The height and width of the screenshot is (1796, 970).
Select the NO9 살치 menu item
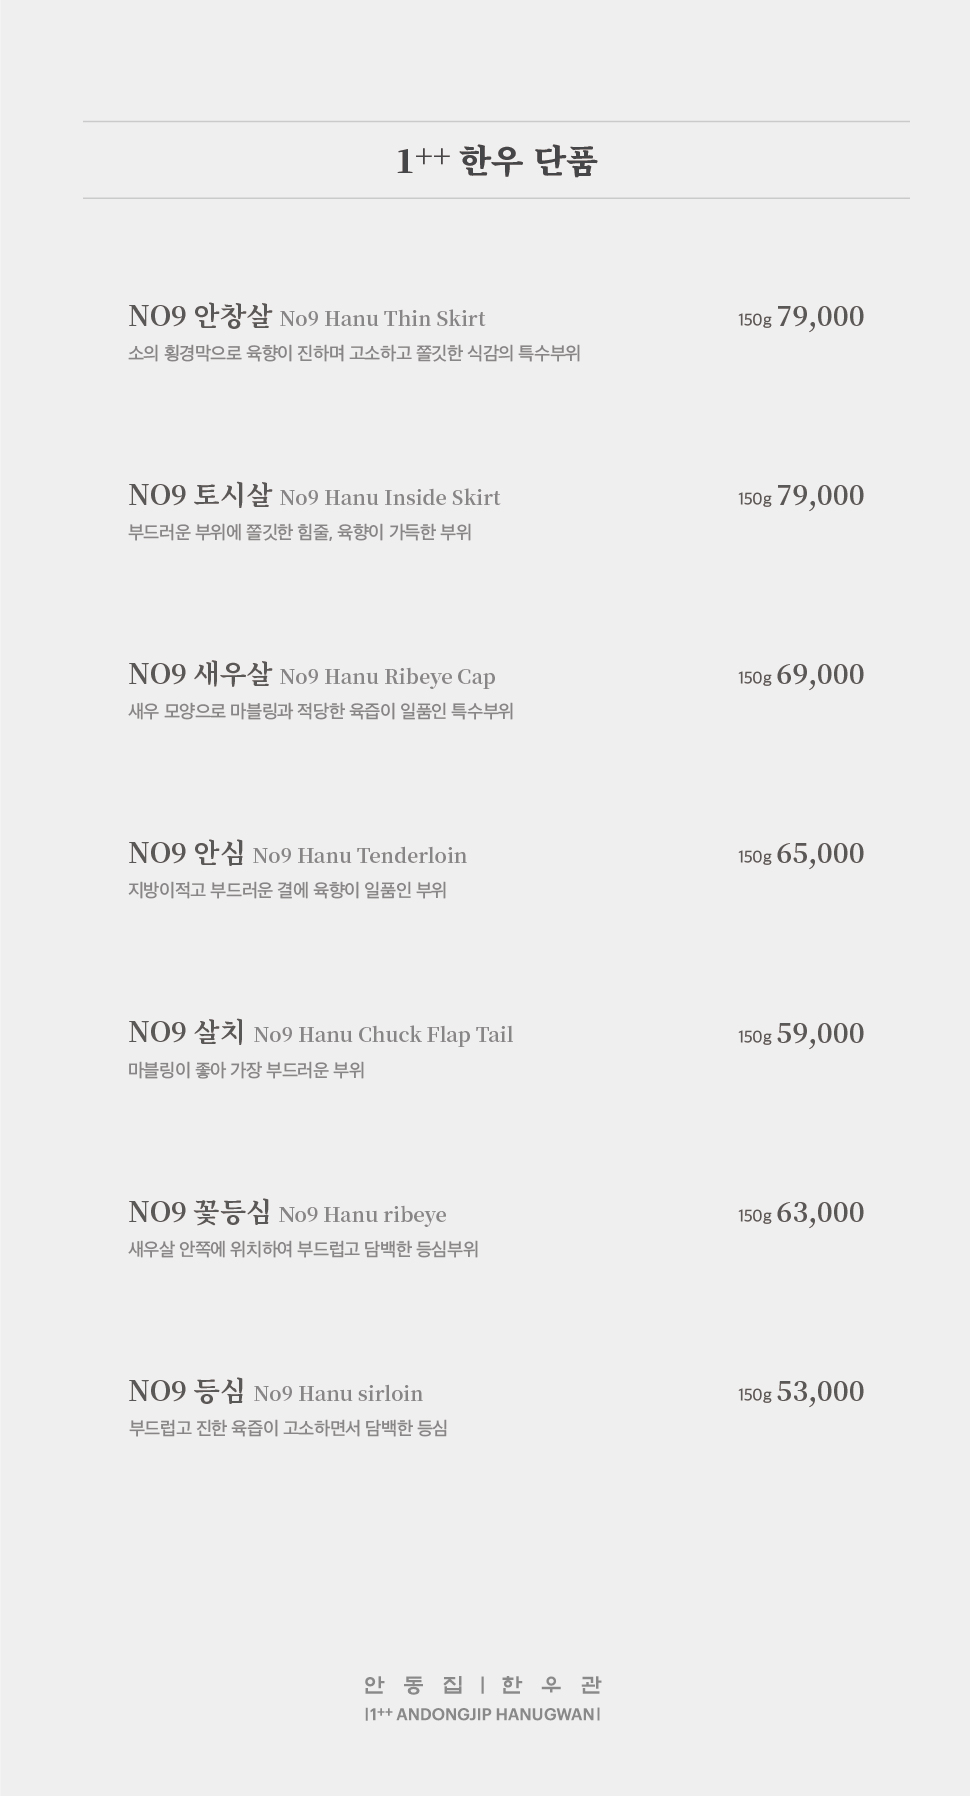click(x=186, y=1032)
